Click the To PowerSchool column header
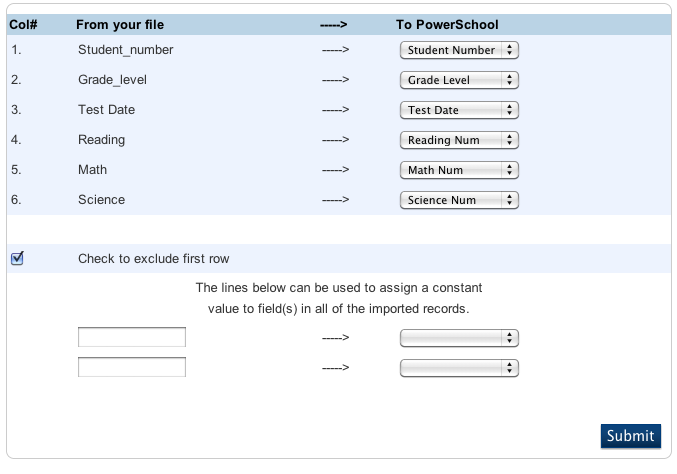Screen dimensions: 677x474 (x=447, y=24)
